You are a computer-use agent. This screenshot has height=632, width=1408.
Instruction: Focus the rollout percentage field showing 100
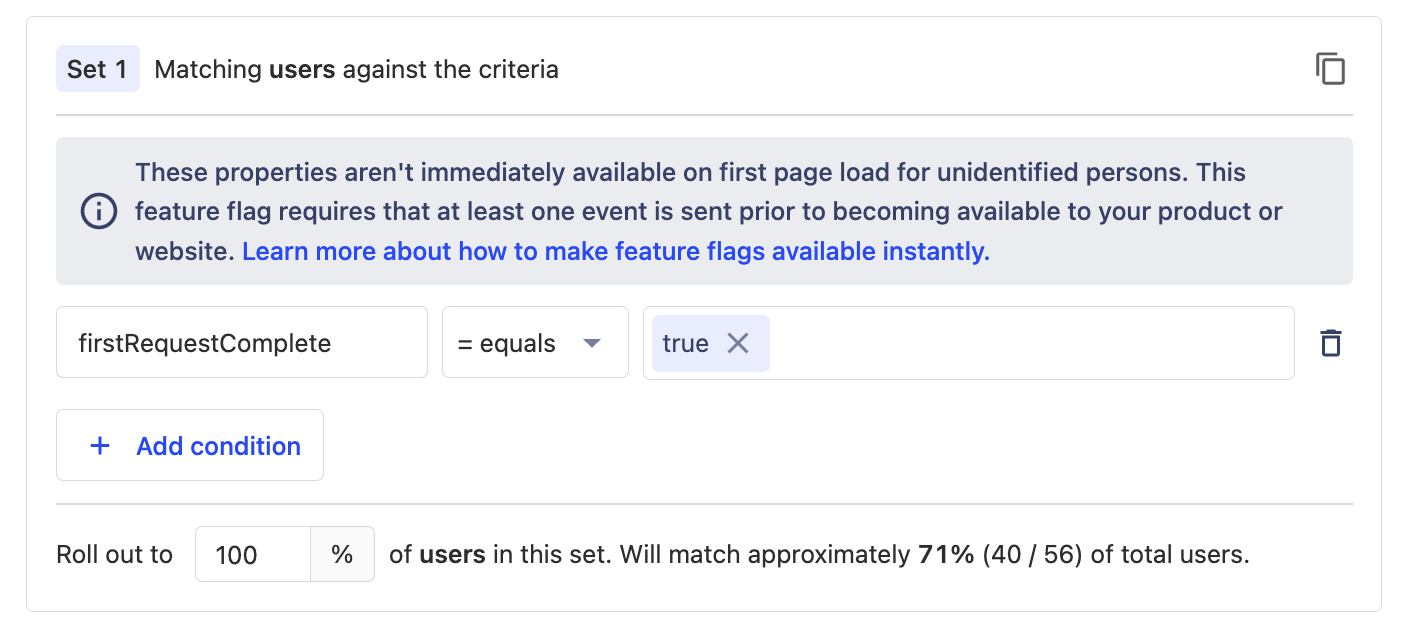252,554
